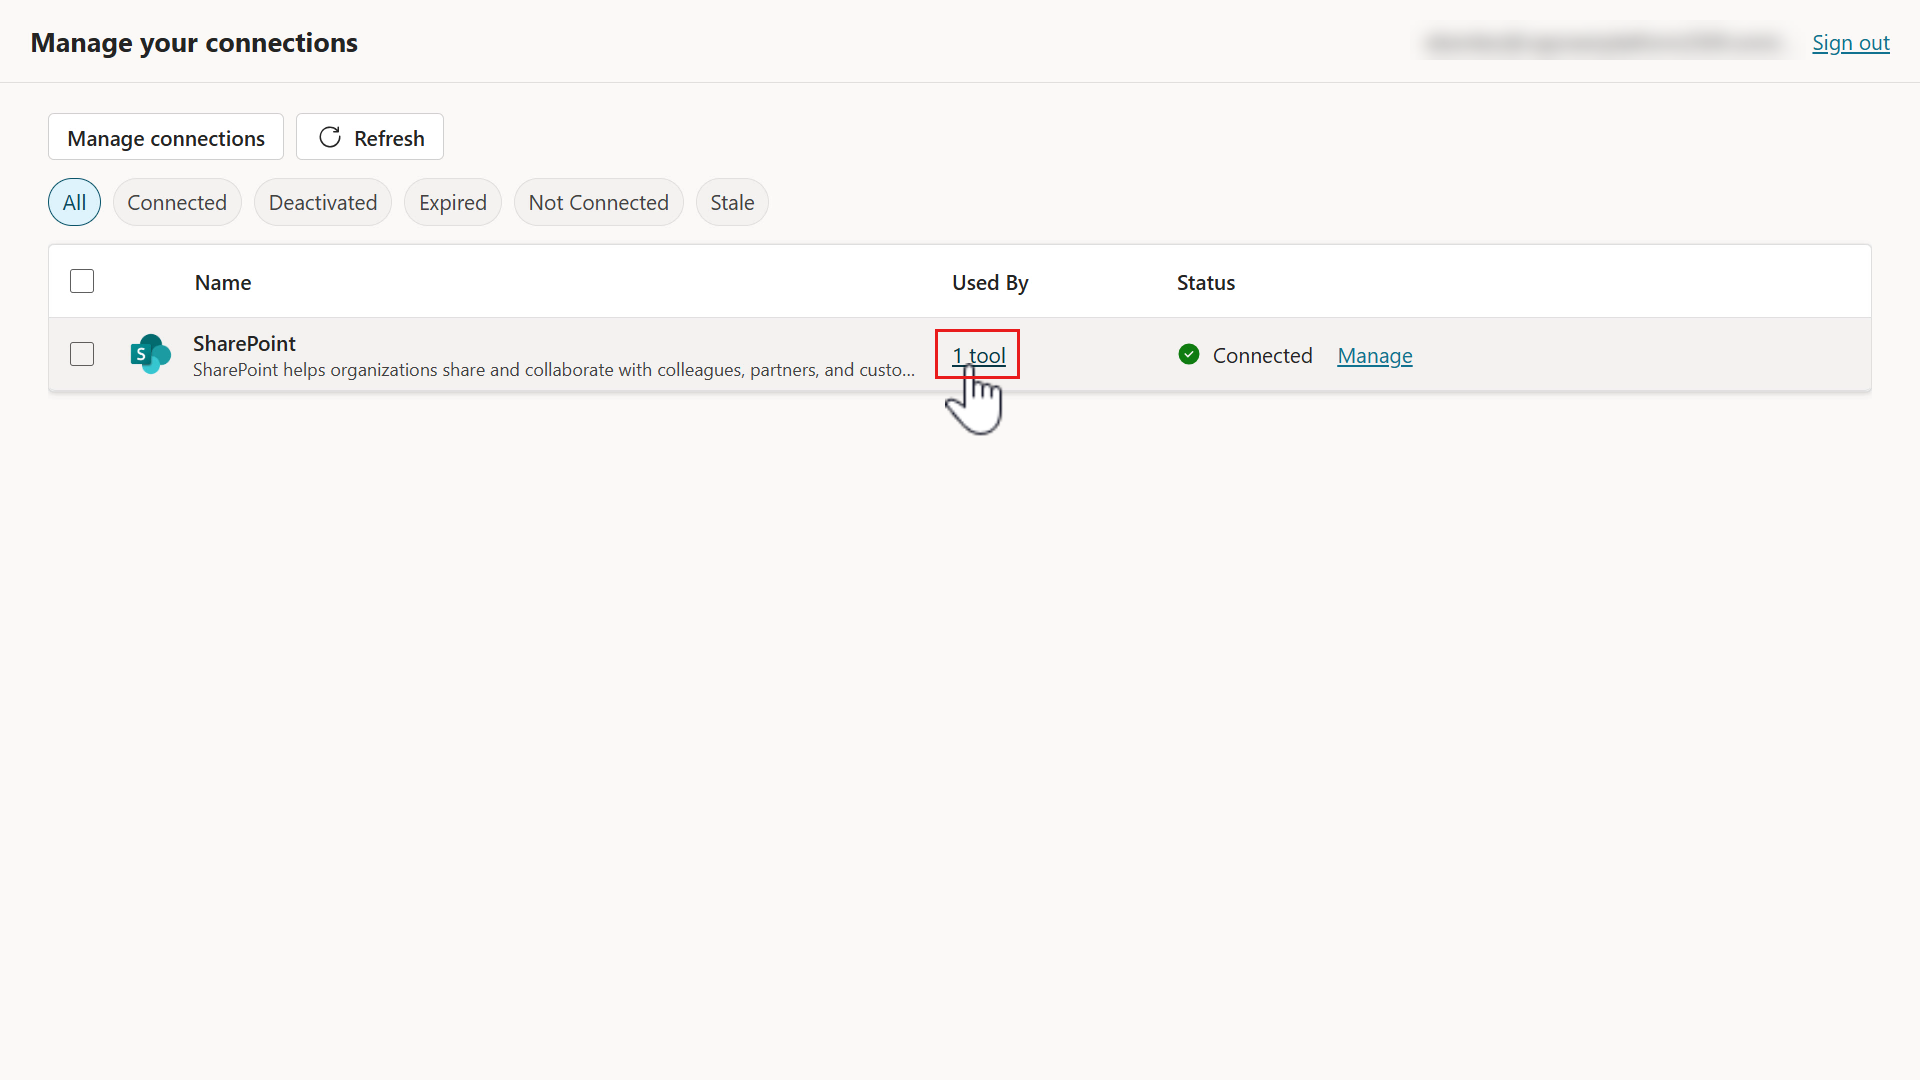Open the 1 tool link
Image resolution: width=1920 pixels, height=1080 pixels.
coord(978,355)
